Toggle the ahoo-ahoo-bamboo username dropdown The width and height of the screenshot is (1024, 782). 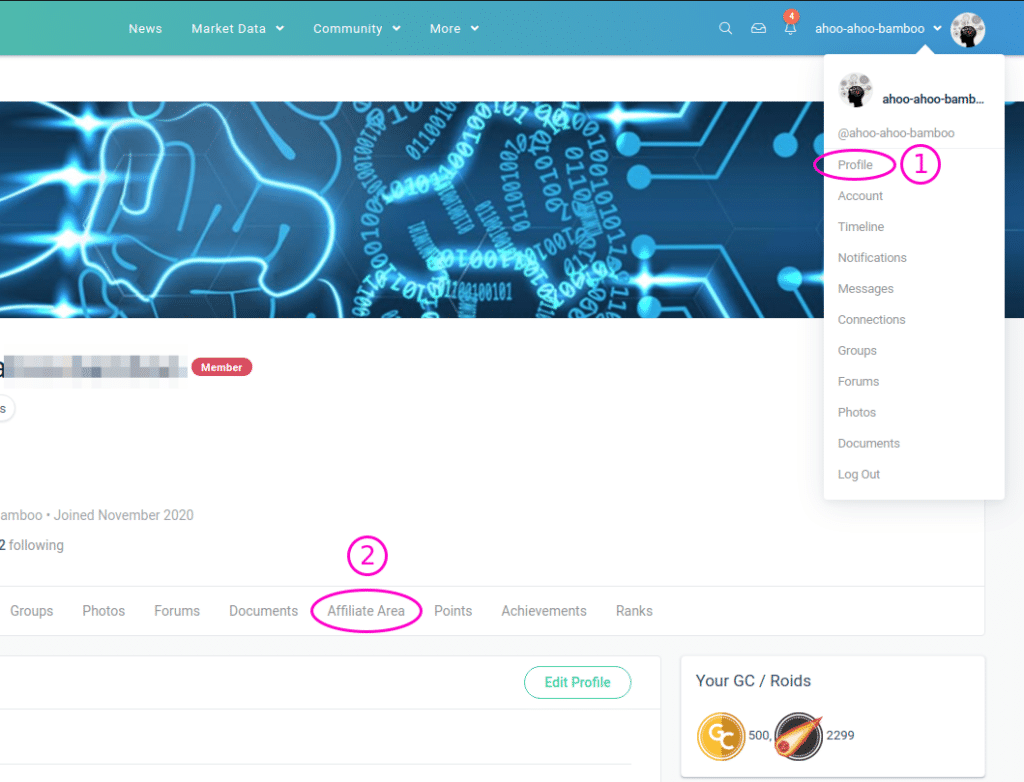pyautogui.click(x=878, y=29)
